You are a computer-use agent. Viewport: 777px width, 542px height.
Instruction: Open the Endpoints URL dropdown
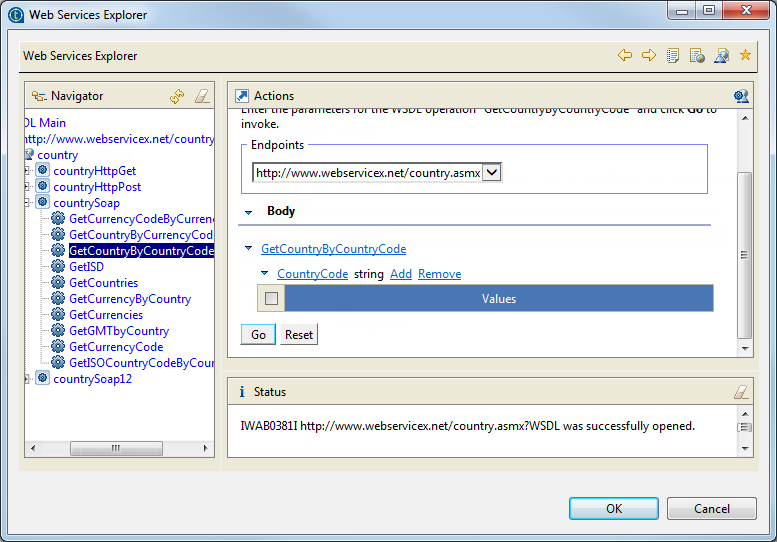pyautogui.click(x=491, y=173)
